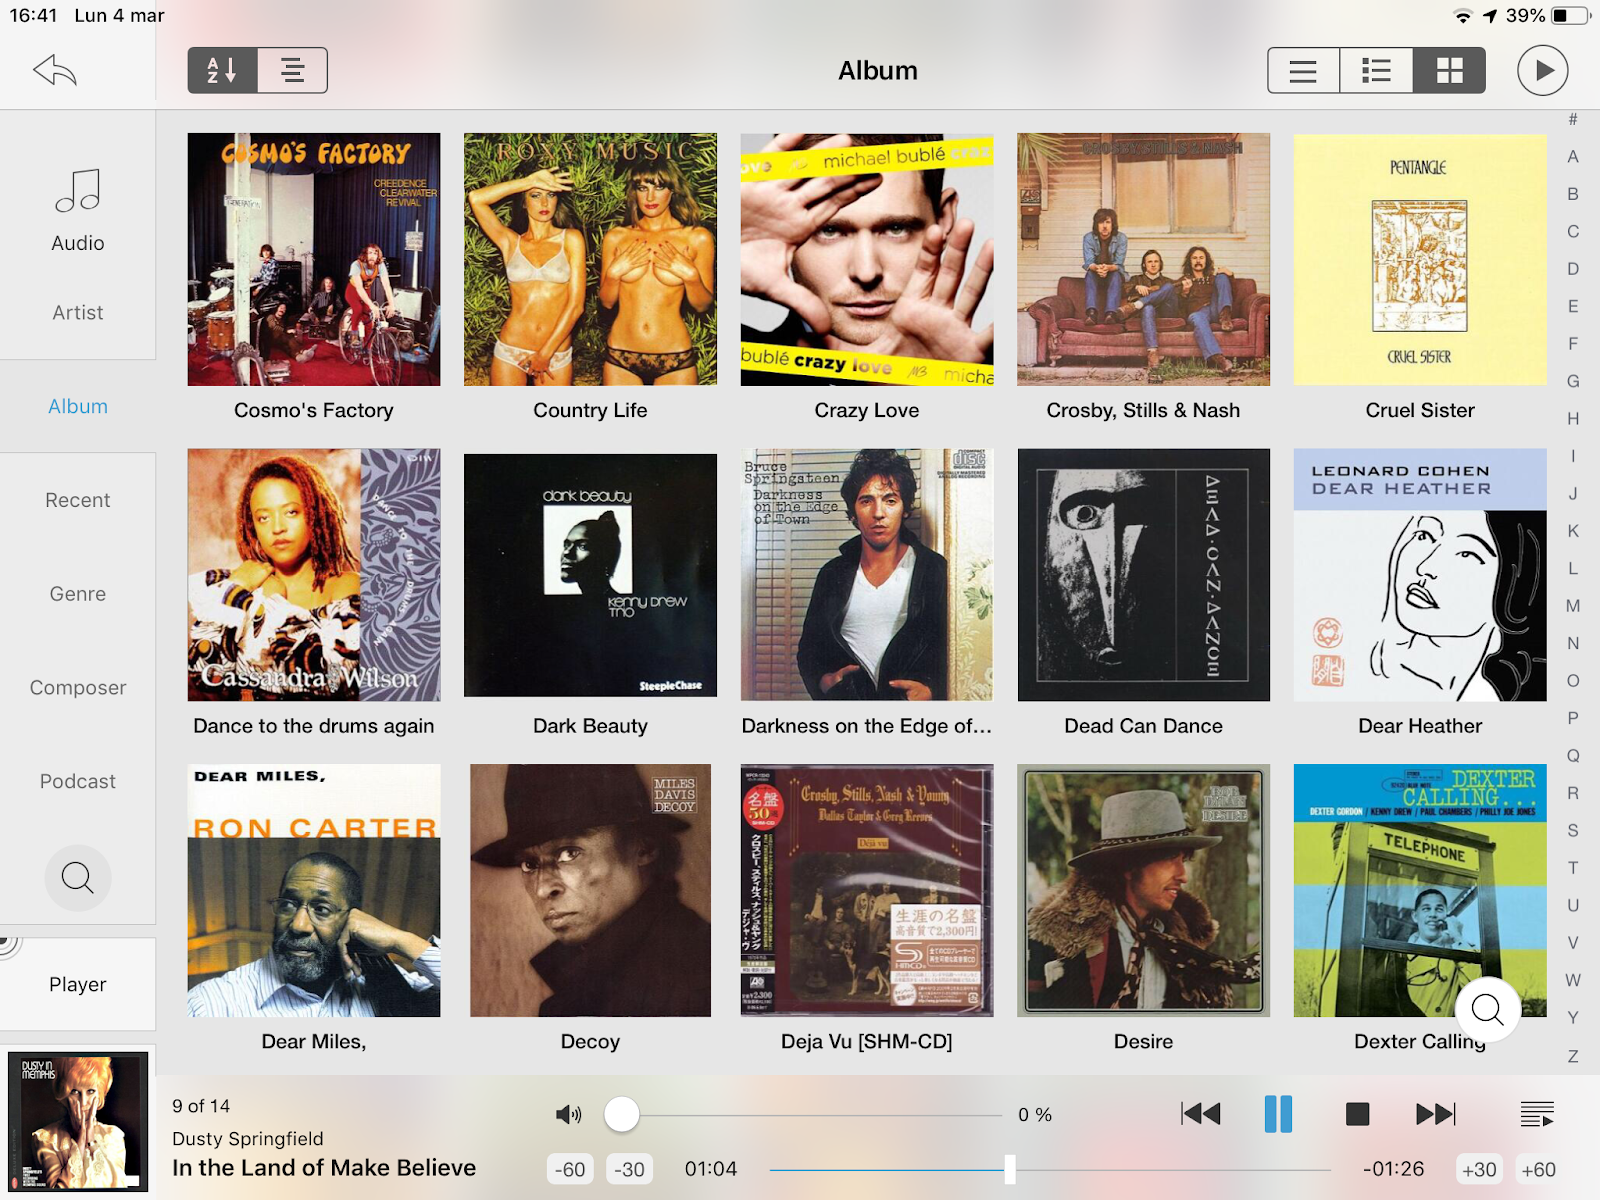Jump to letter Z in index
This screenshot has width=1600, height=1200.
click(x=1573, y=1055)
